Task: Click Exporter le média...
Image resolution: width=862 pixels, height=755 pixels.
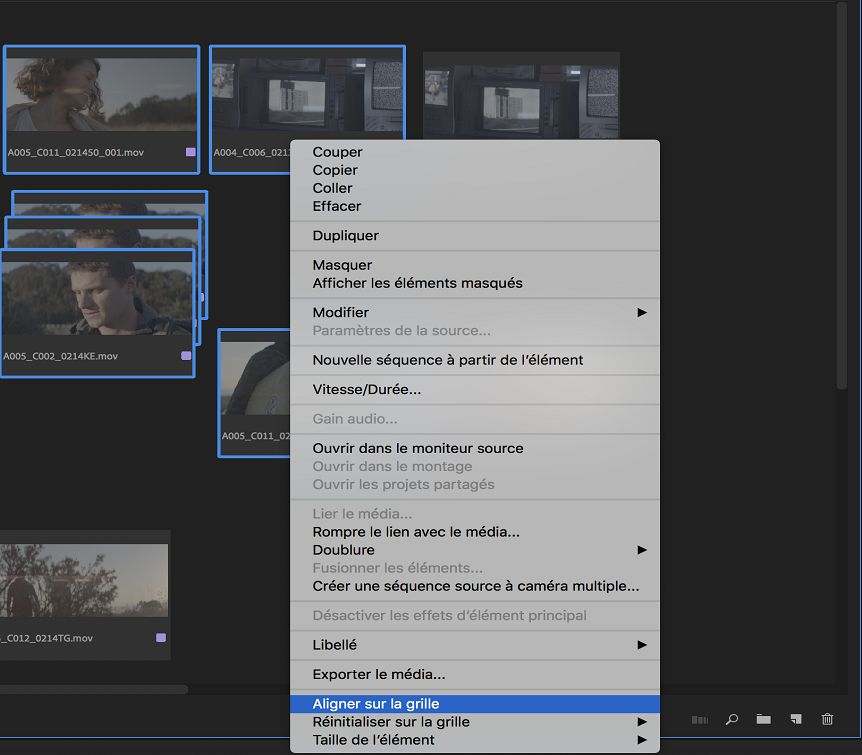Action: [x=379, y=675]
